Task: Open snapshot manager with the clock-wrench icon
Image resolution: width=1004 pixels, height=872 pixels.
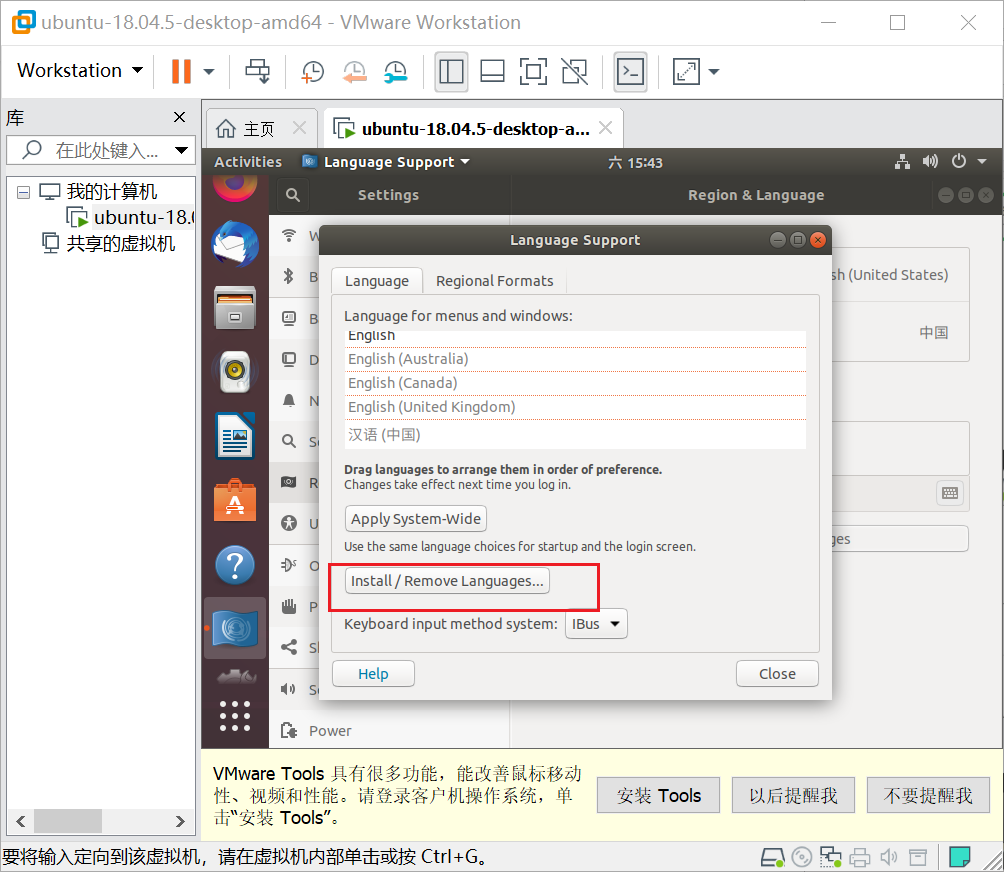Action: pyautogui.click(x=396, y=71)
